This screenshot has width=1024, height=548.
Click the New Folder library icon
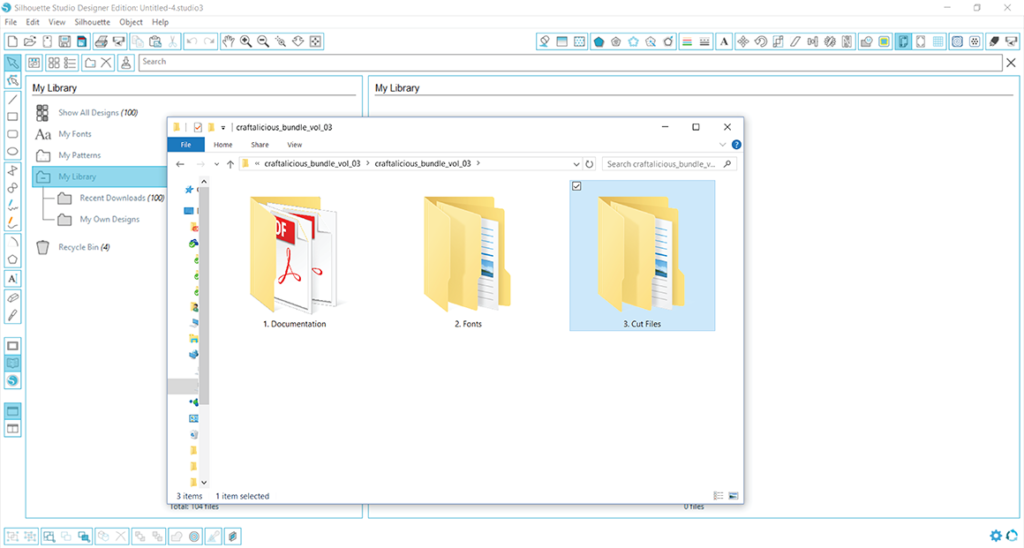tap(90, 63)
